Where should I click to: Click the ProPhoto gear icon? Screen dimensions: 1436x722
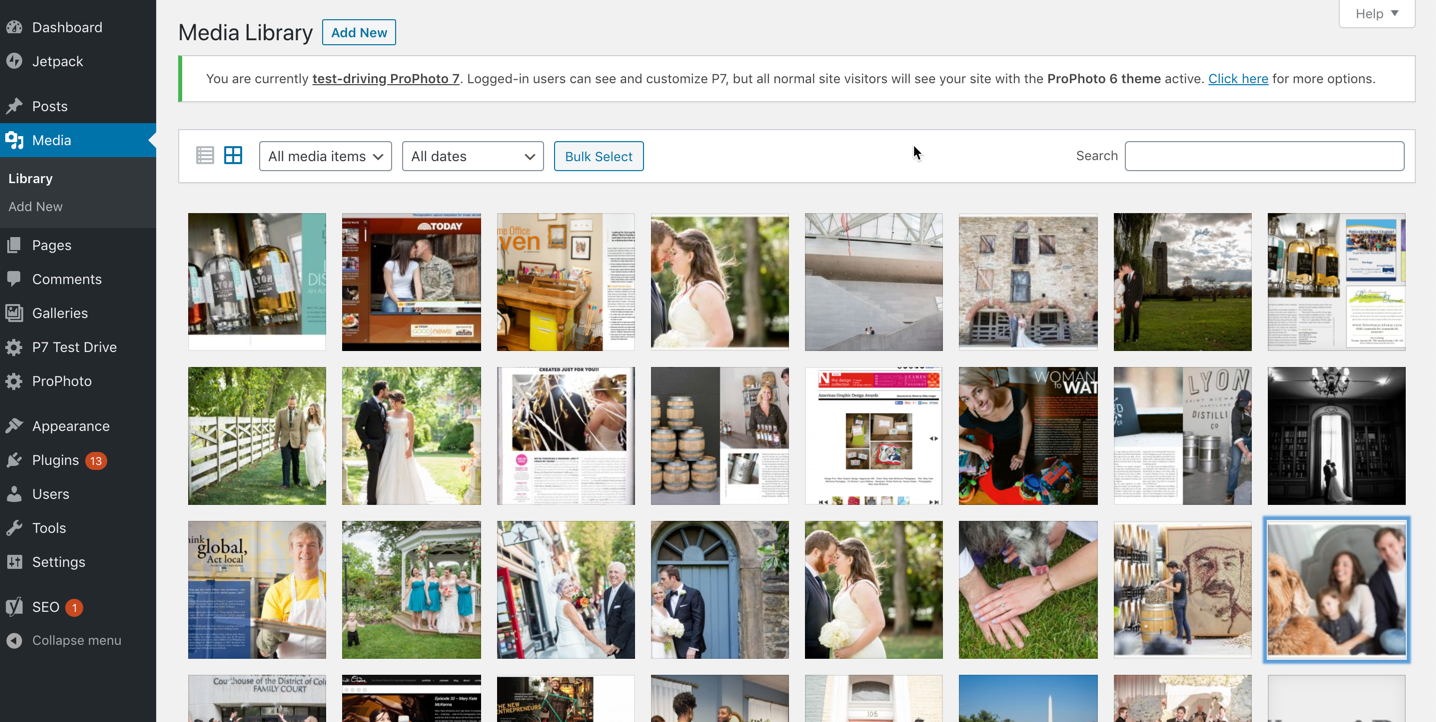point(14,381)
